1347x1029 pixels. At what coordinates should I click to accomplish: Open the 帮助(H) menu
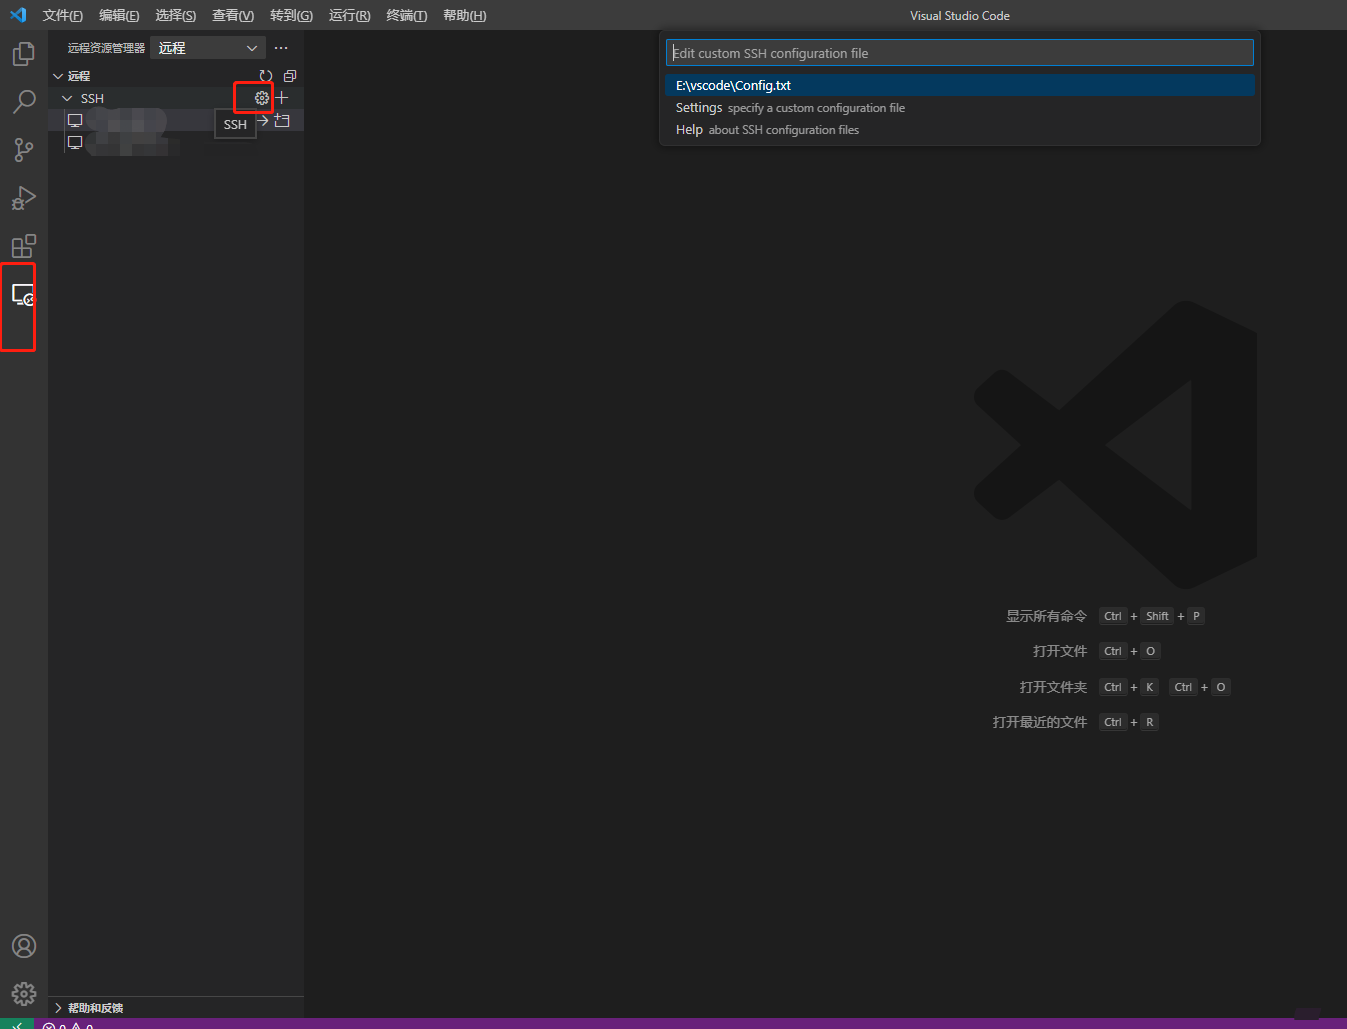click(x=464, y=15)
